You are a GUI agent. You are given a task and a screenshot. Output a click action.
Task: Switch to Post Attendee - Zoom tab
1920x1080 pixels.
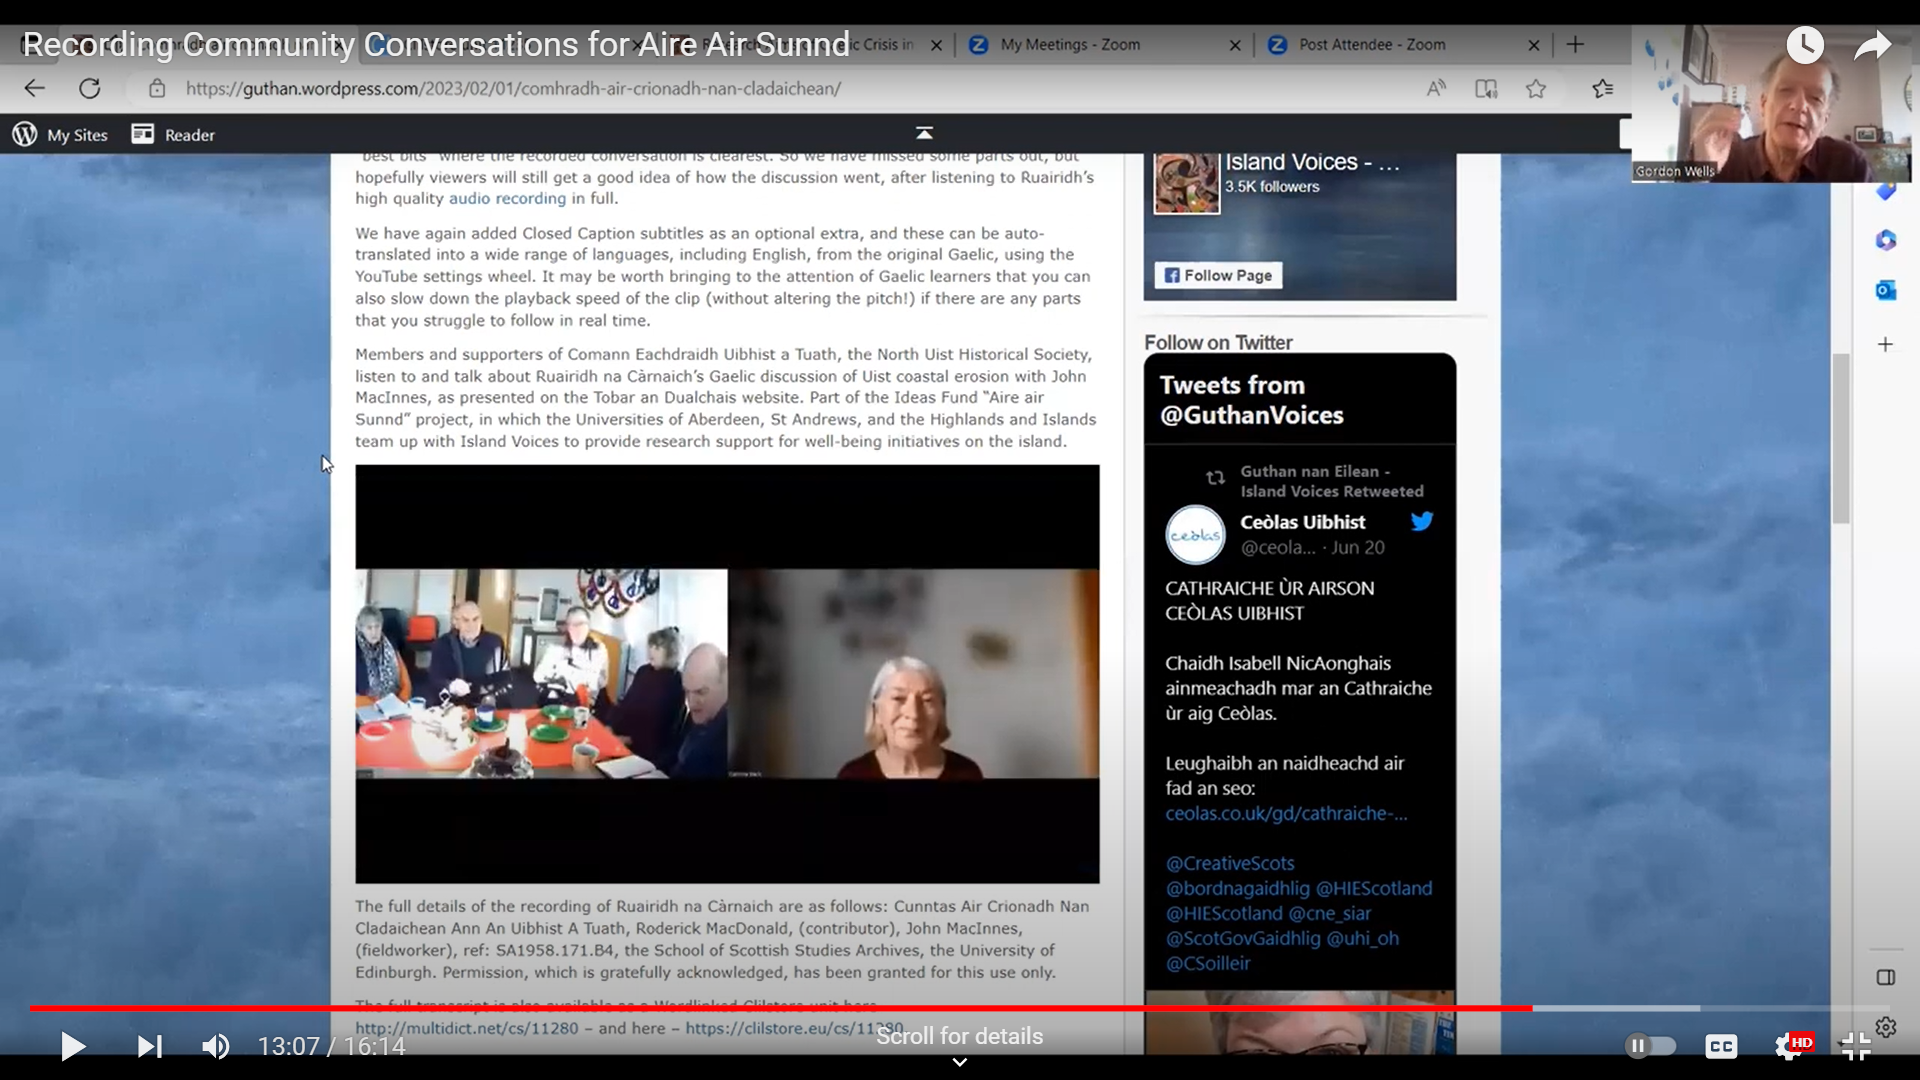(1371, 45)
